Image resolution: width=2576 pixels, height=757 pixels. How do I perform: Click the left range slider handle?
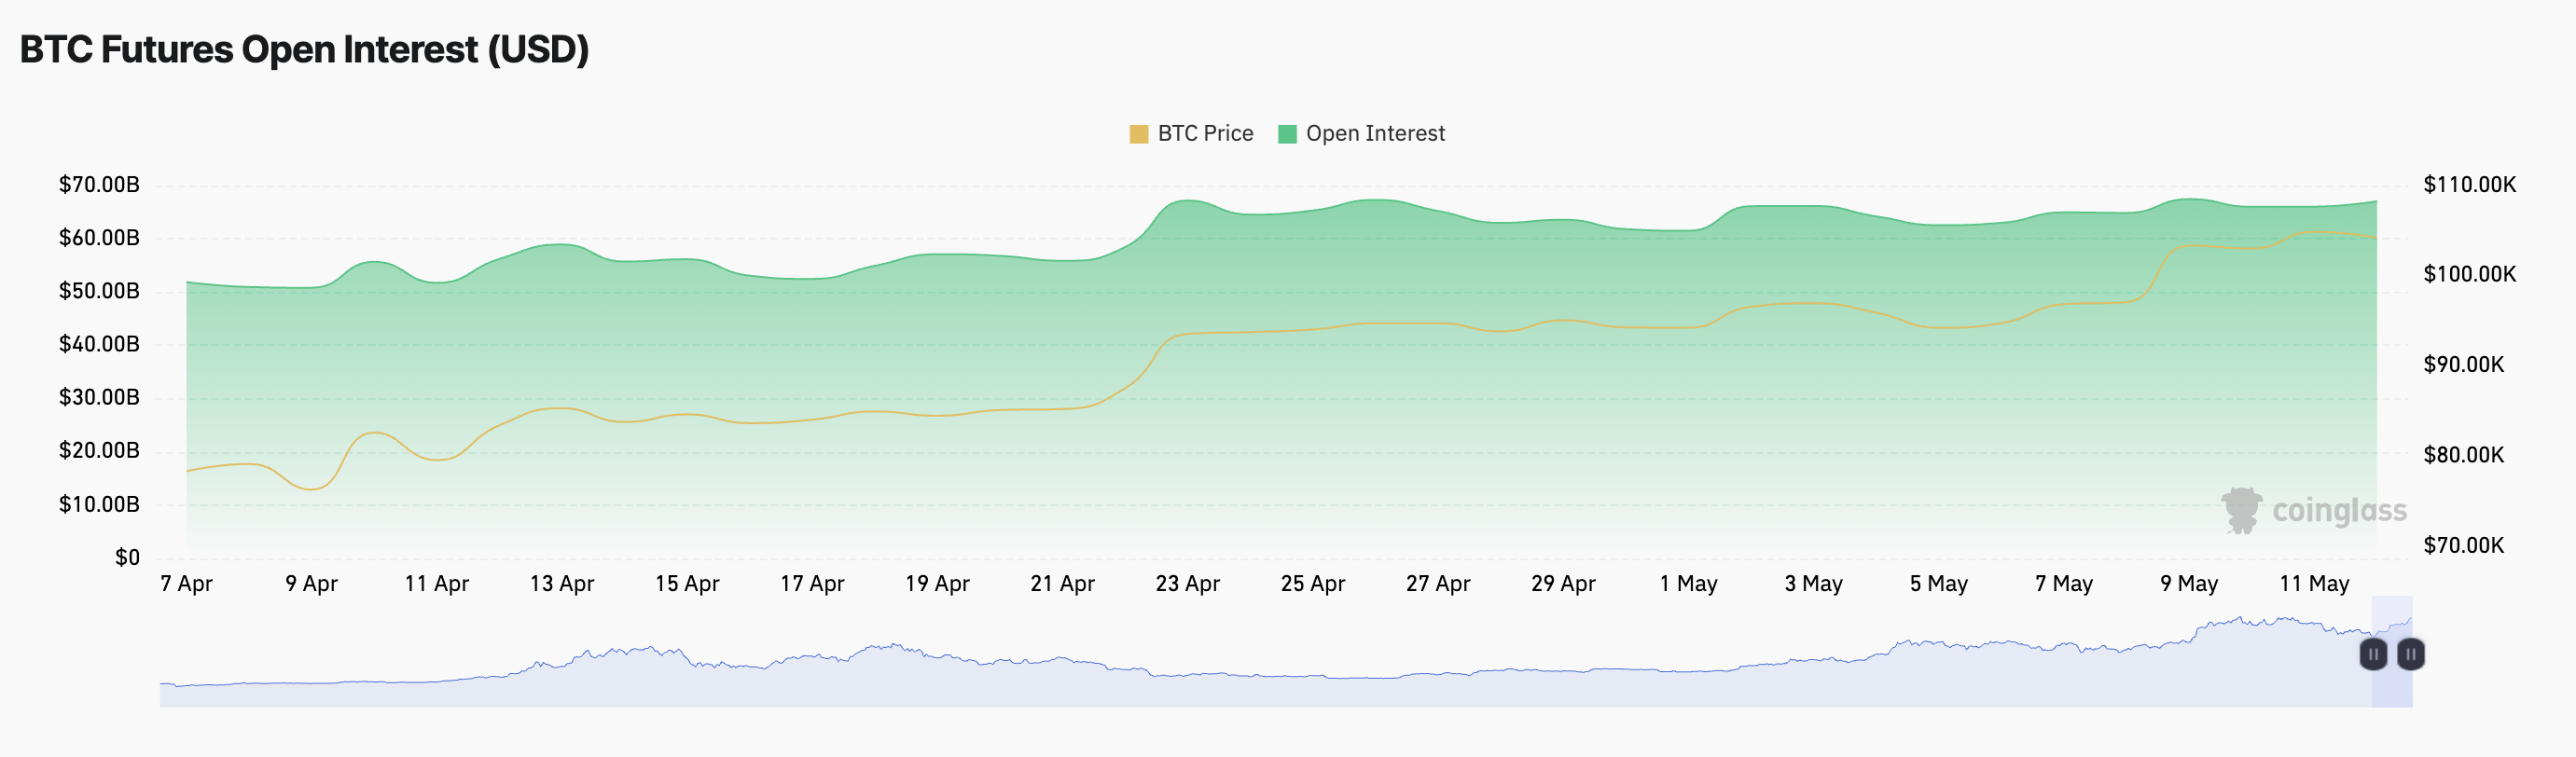(x=2373, y=654)
